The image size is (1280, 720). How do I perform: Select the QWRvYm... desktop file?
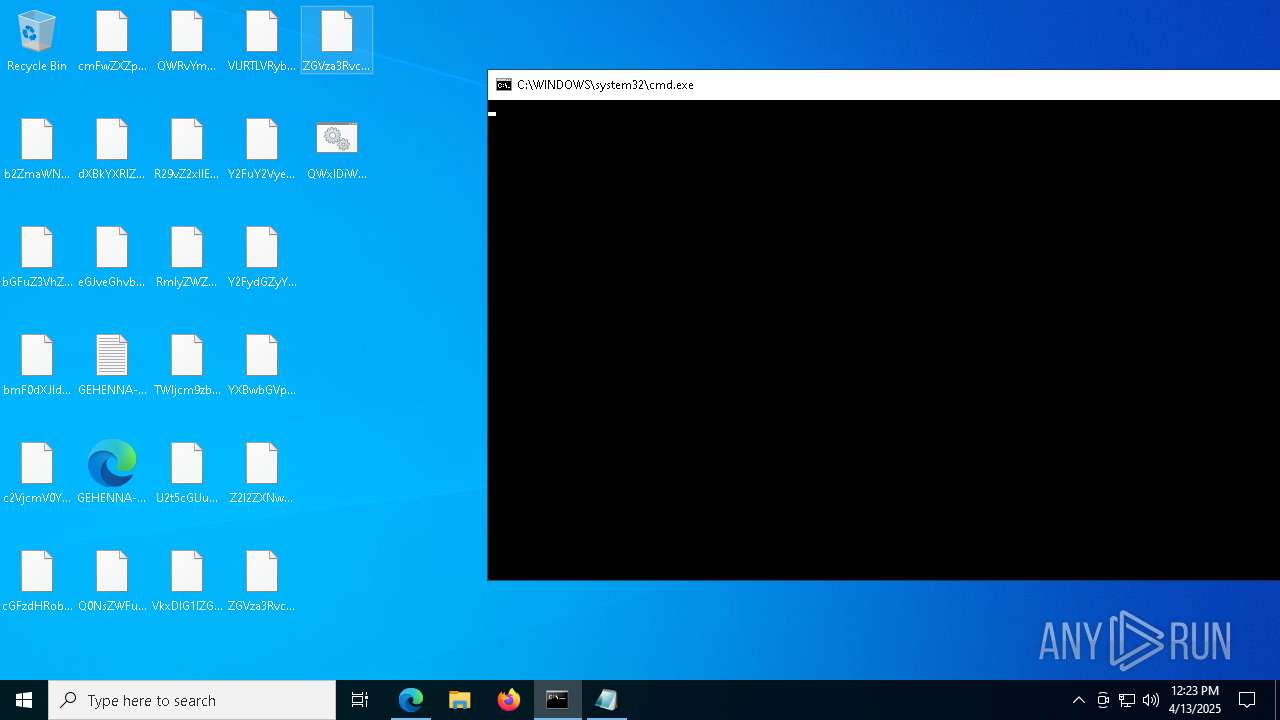click(x=187, y=41)
